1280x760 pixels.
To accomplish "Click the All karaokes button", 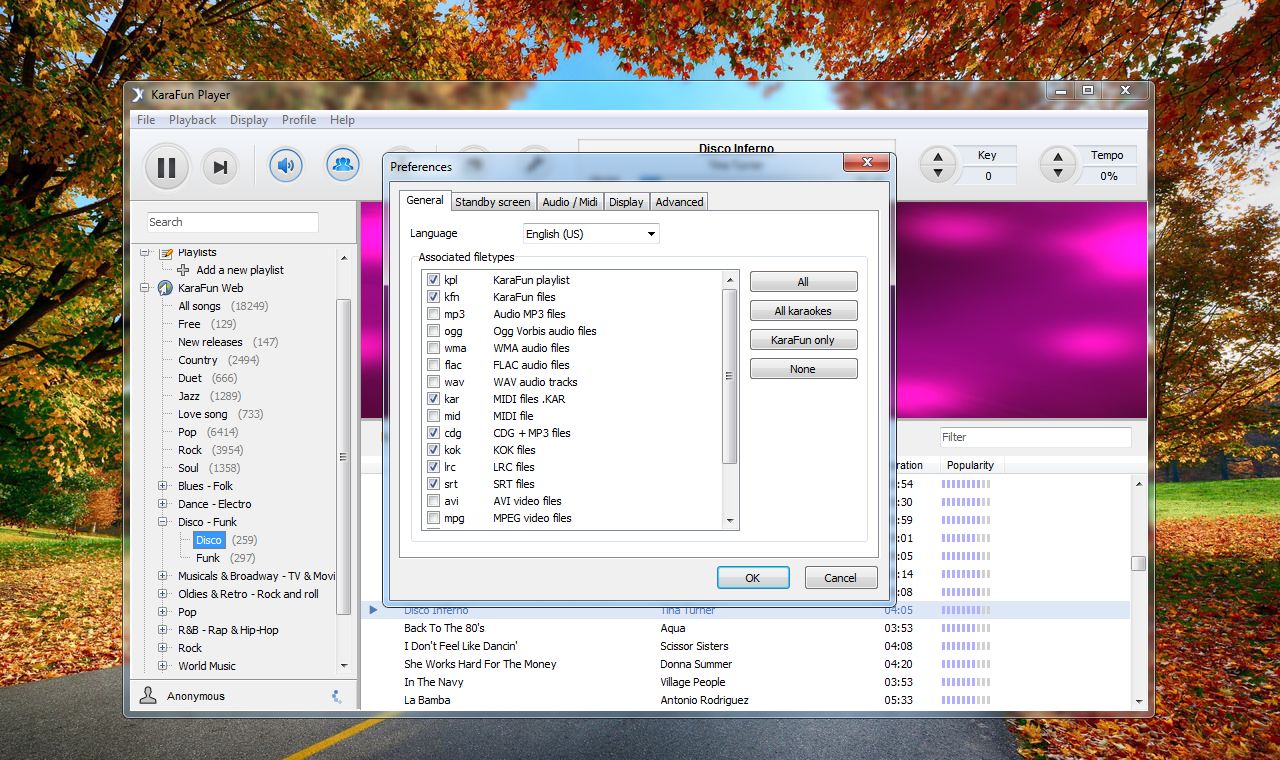I will click(803, 311).
